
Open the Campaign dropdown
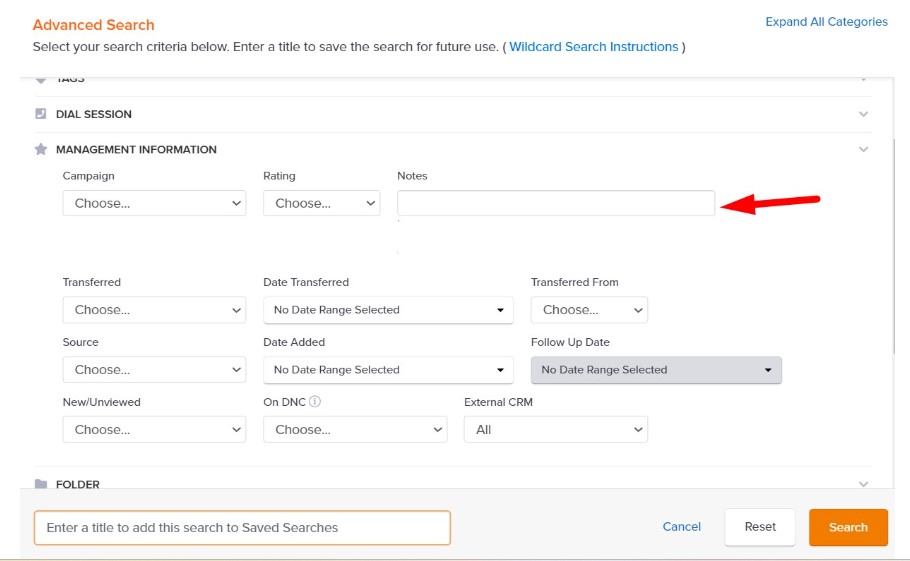[x=154, y=203]
